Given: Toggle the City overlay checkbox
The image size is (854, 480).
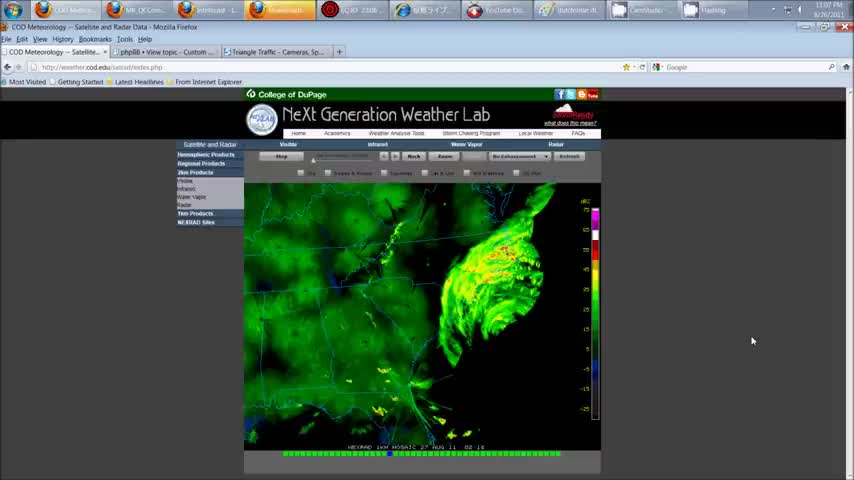Looking at the screenshot, I should point(301,173).
